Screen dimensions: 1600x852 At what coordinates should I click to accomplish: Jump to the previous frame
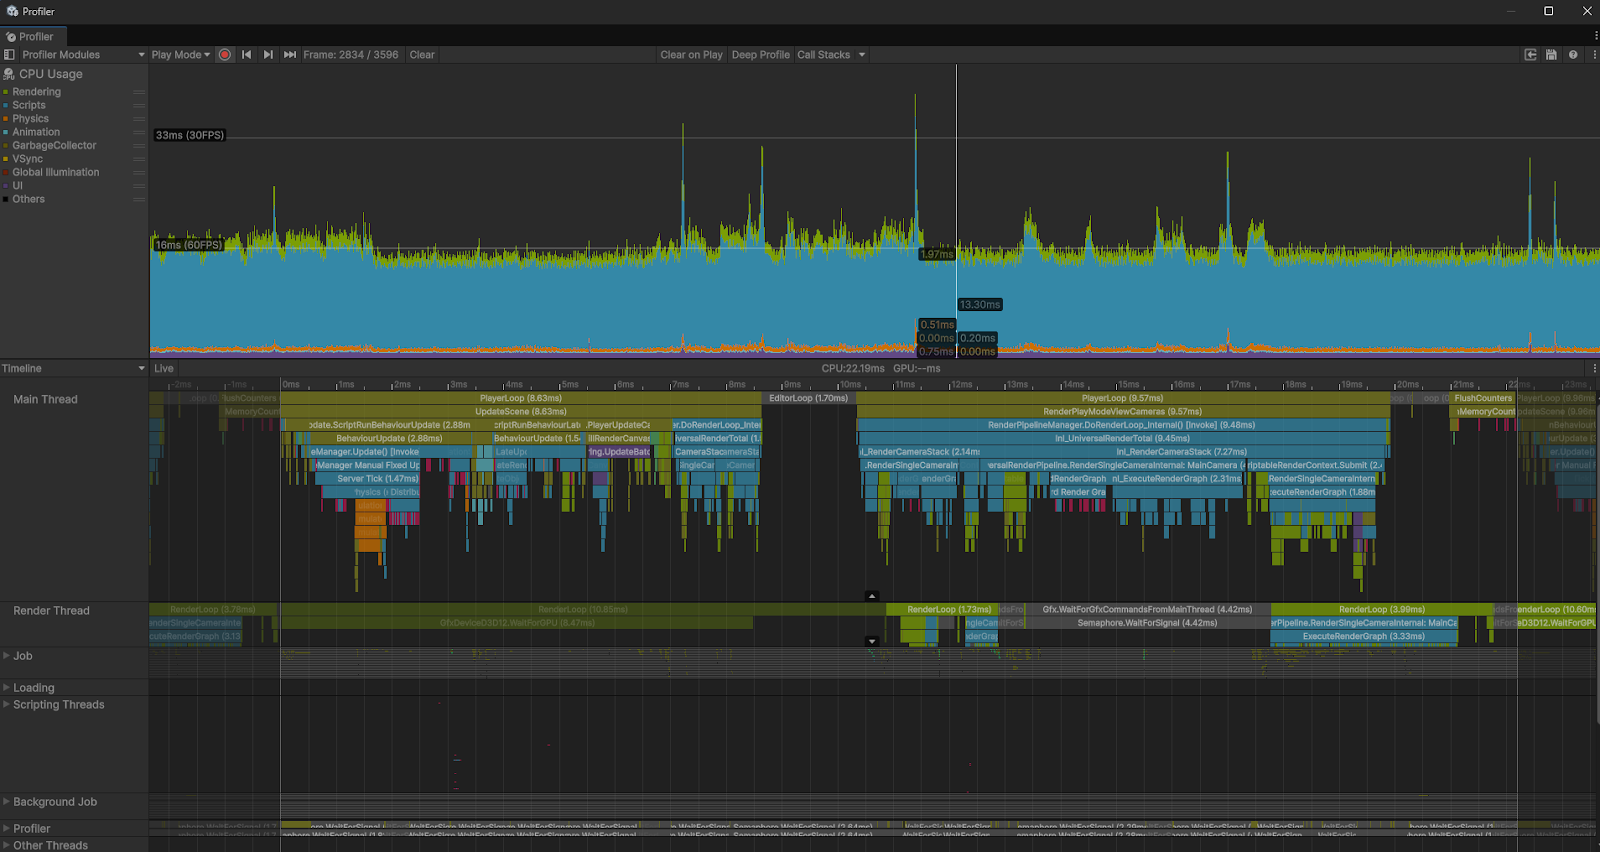pos(246,55)
